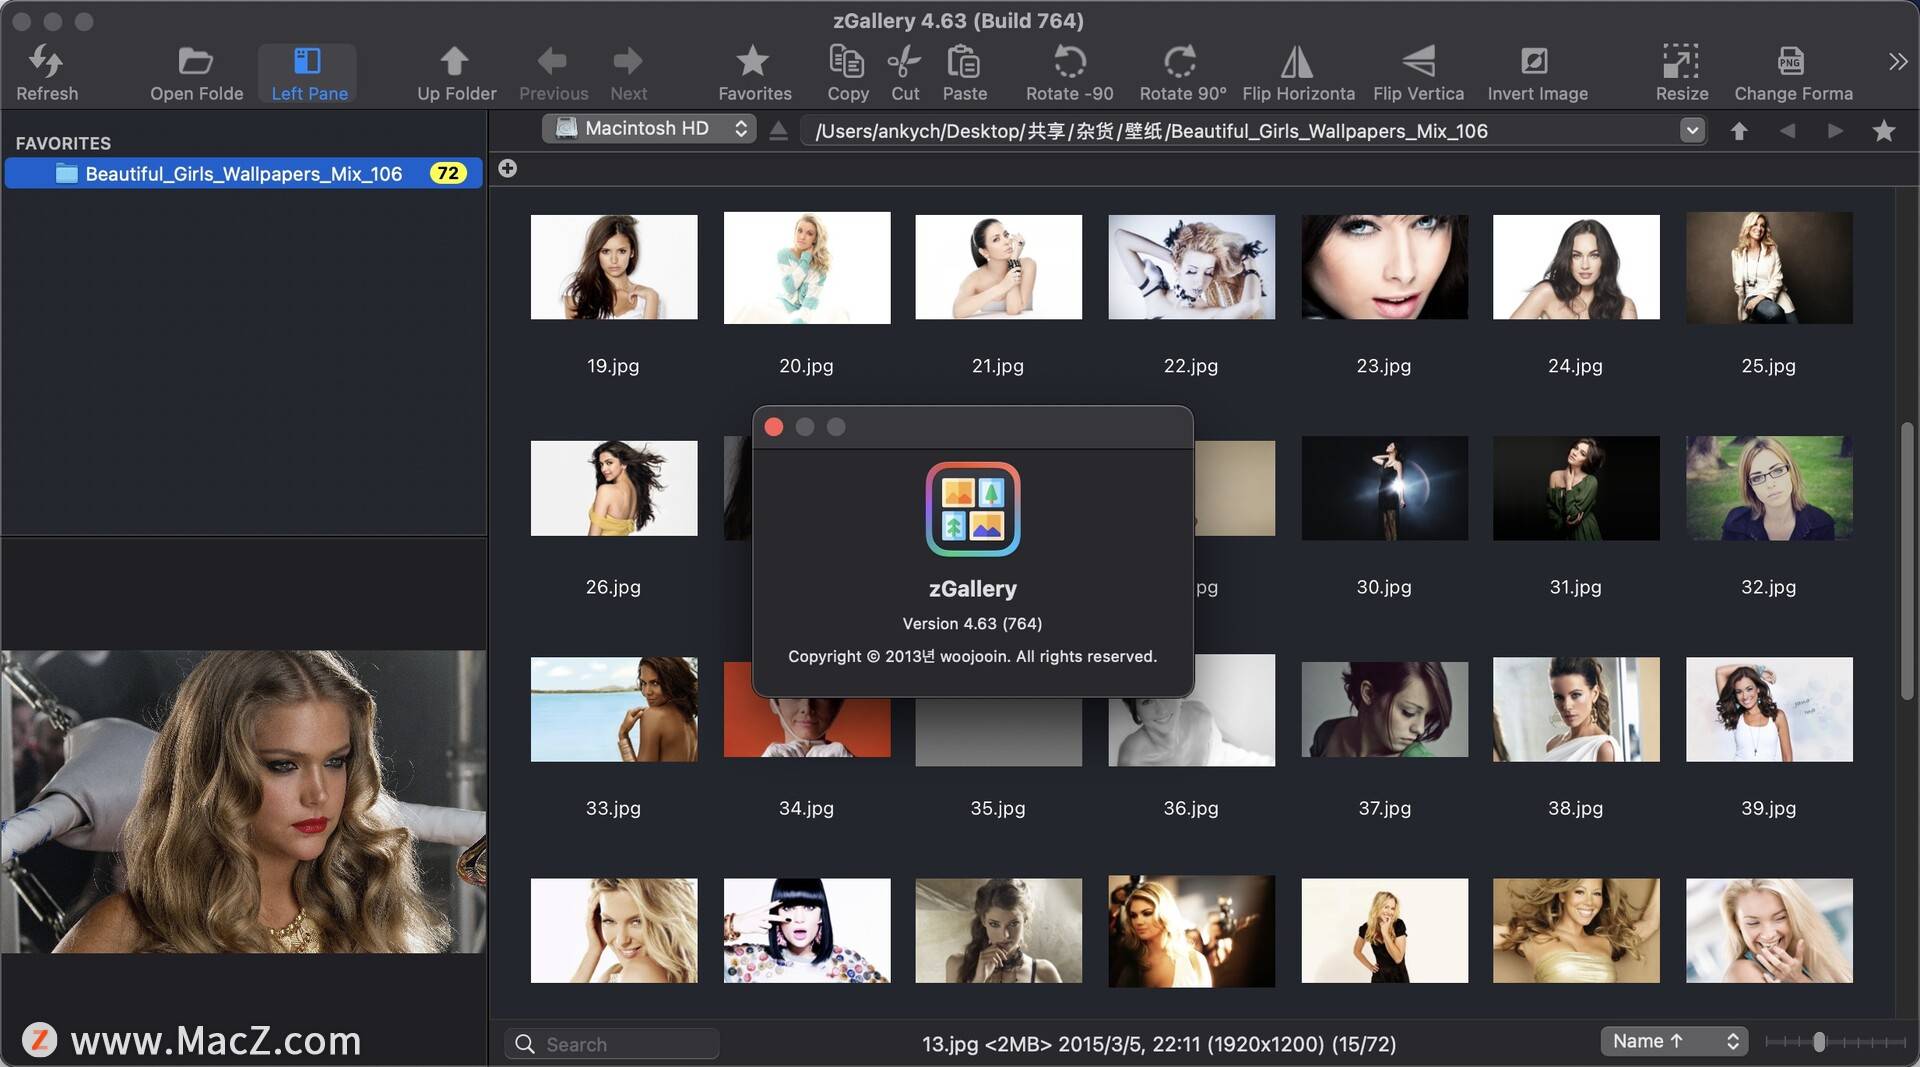The width and height of the screenshot is (1920, 1067).
Task: Click the Previous arrow in toolbar
Action: 552,62
